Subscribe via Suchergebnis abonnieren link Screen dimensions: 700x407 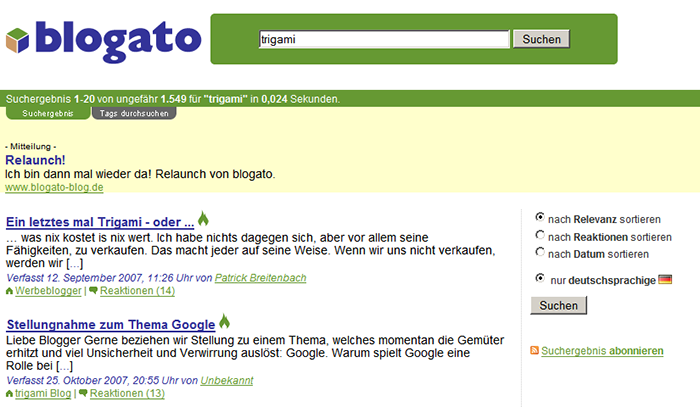pos(602,351)
